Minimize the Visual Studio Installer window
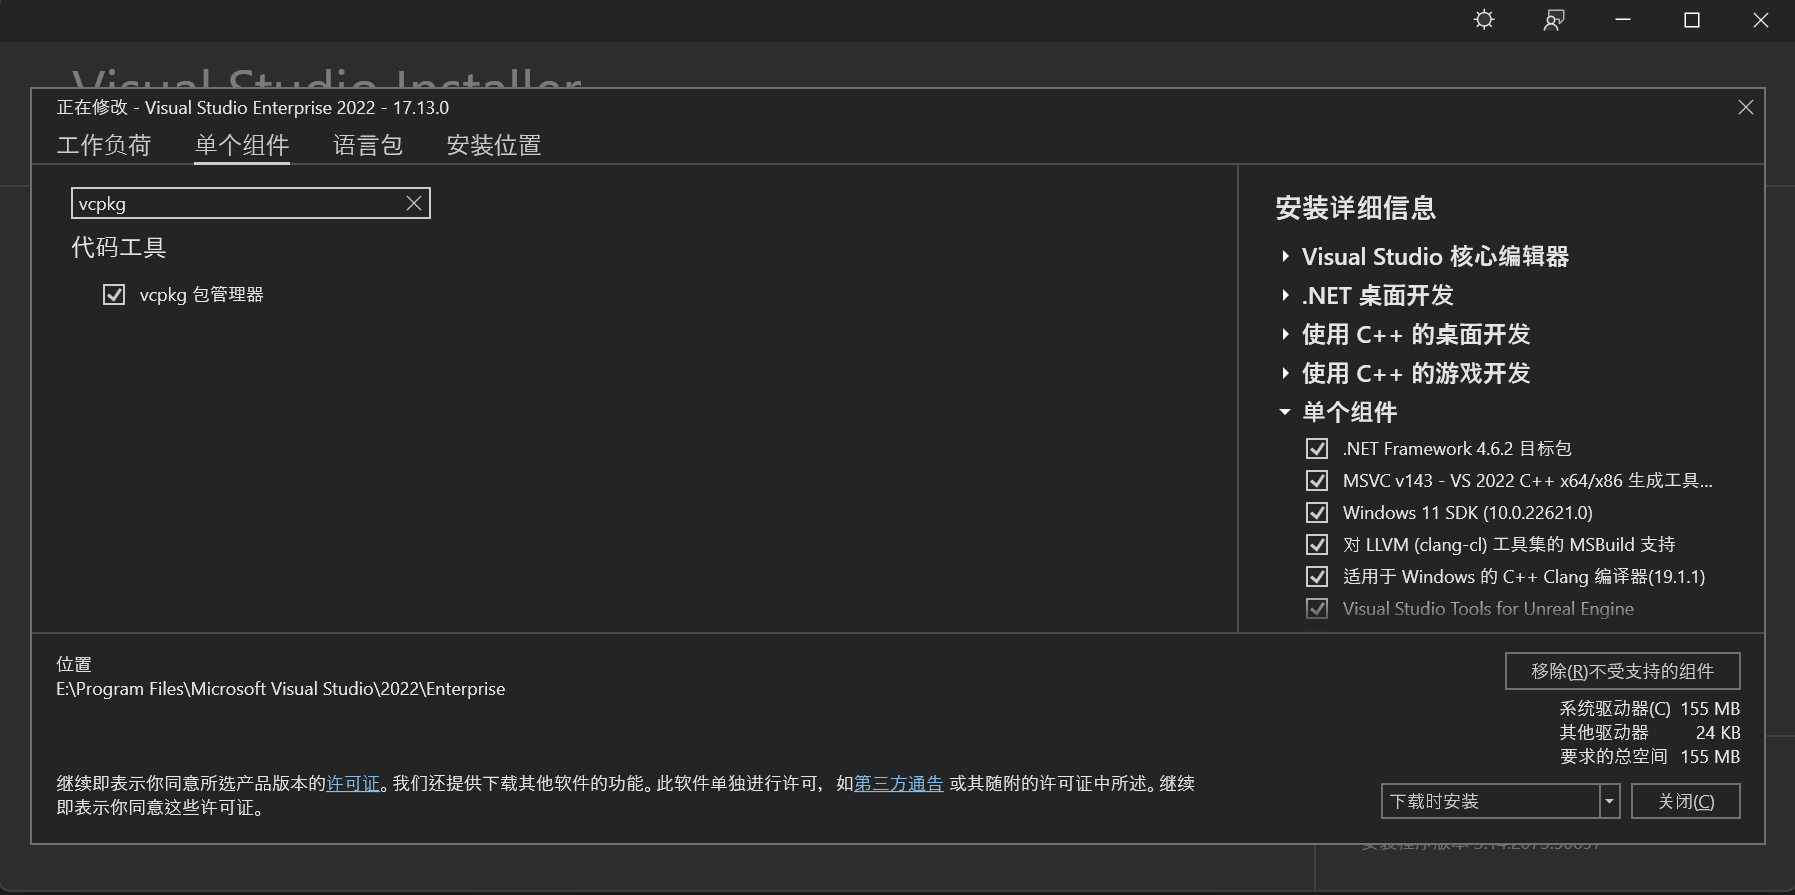This screenshot has width=1795, height=895. click(1623, 20)
